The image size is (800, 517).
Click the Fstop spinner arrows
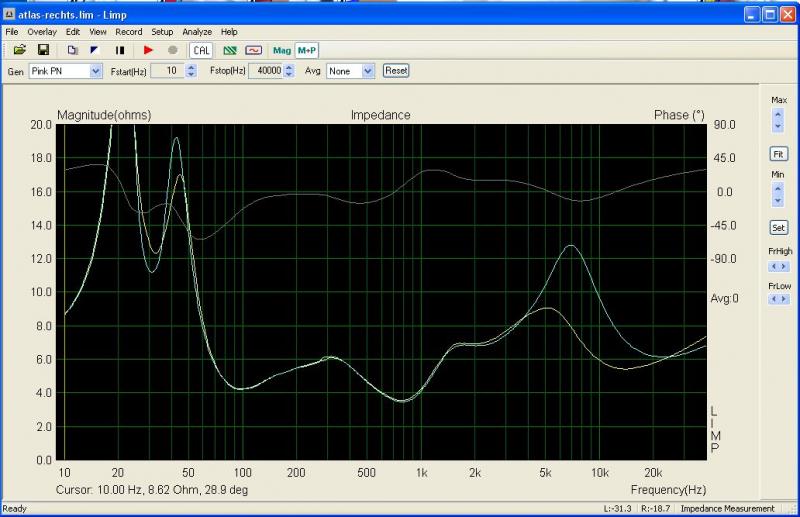point(289,71)
